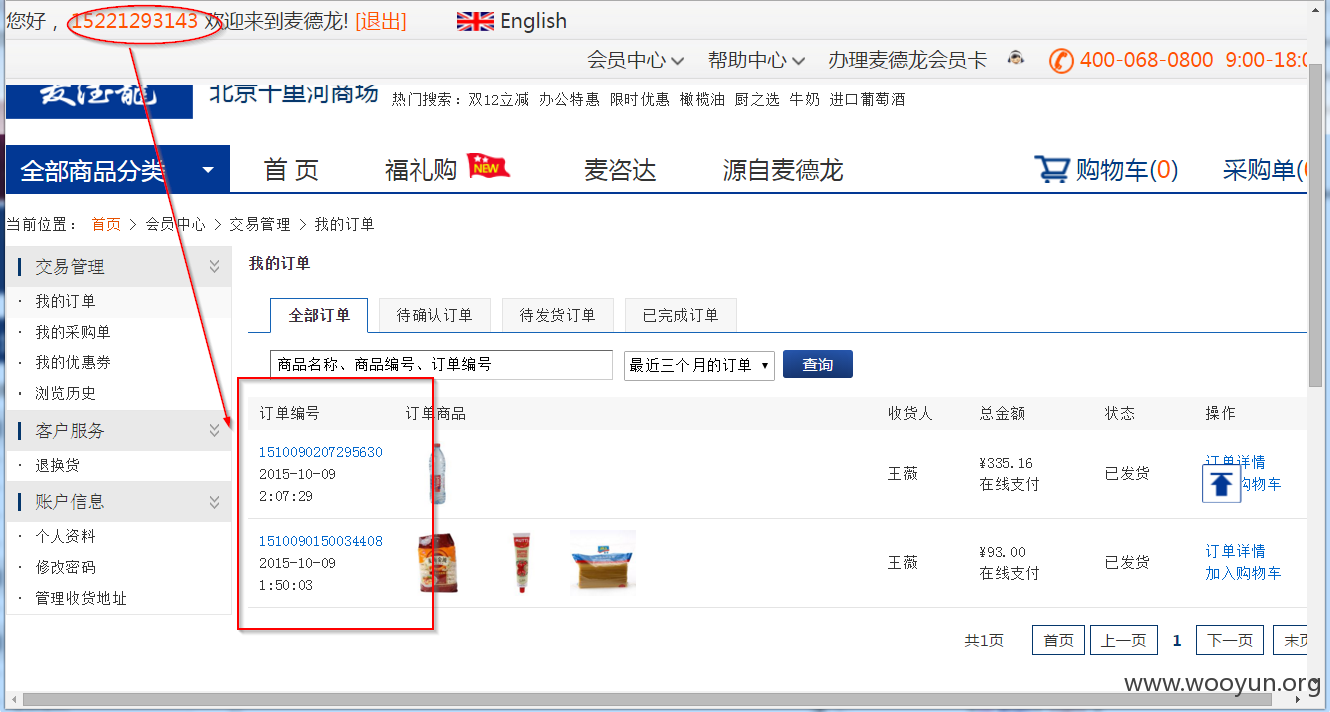Click the 进口葡萄酒 hot search link
Screen dimensions: 1330x712
click(x=867, y=100)
